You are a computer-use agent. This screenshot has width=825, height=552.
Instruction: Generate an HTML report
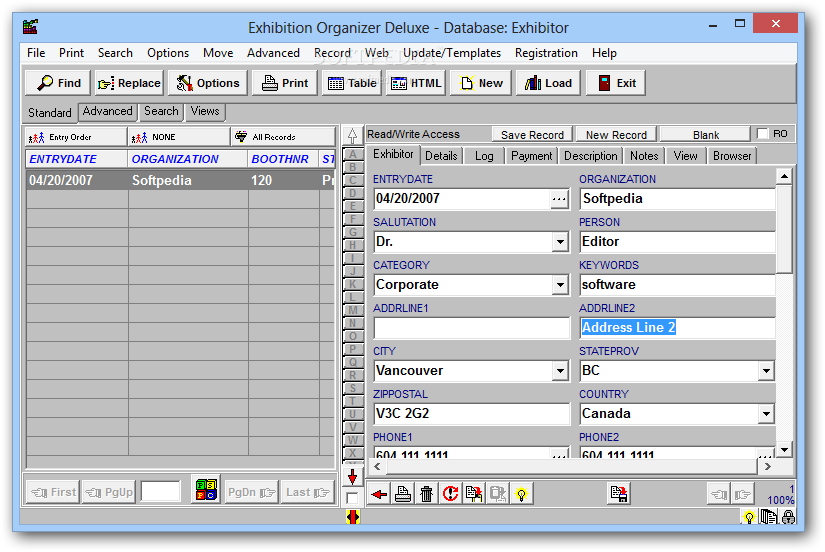click(x=416, y=83)
